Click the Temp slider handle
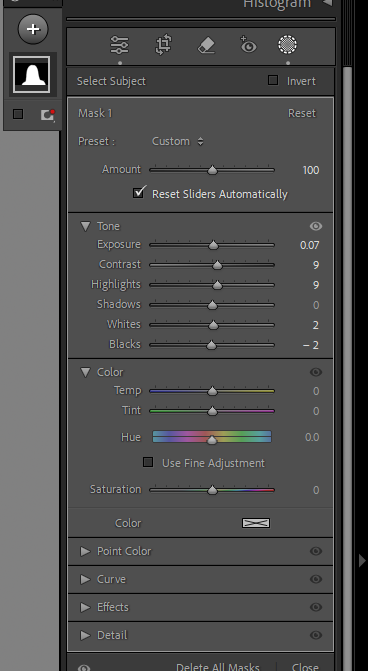Viewport: 368px width, 671px height. pos(212,391)
